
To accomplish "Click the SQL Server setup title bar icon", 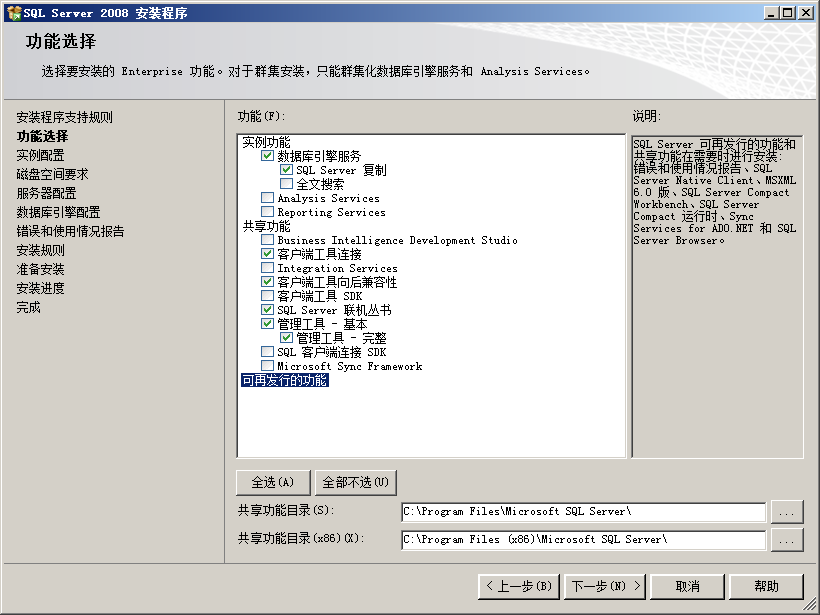I will (12, 13).
